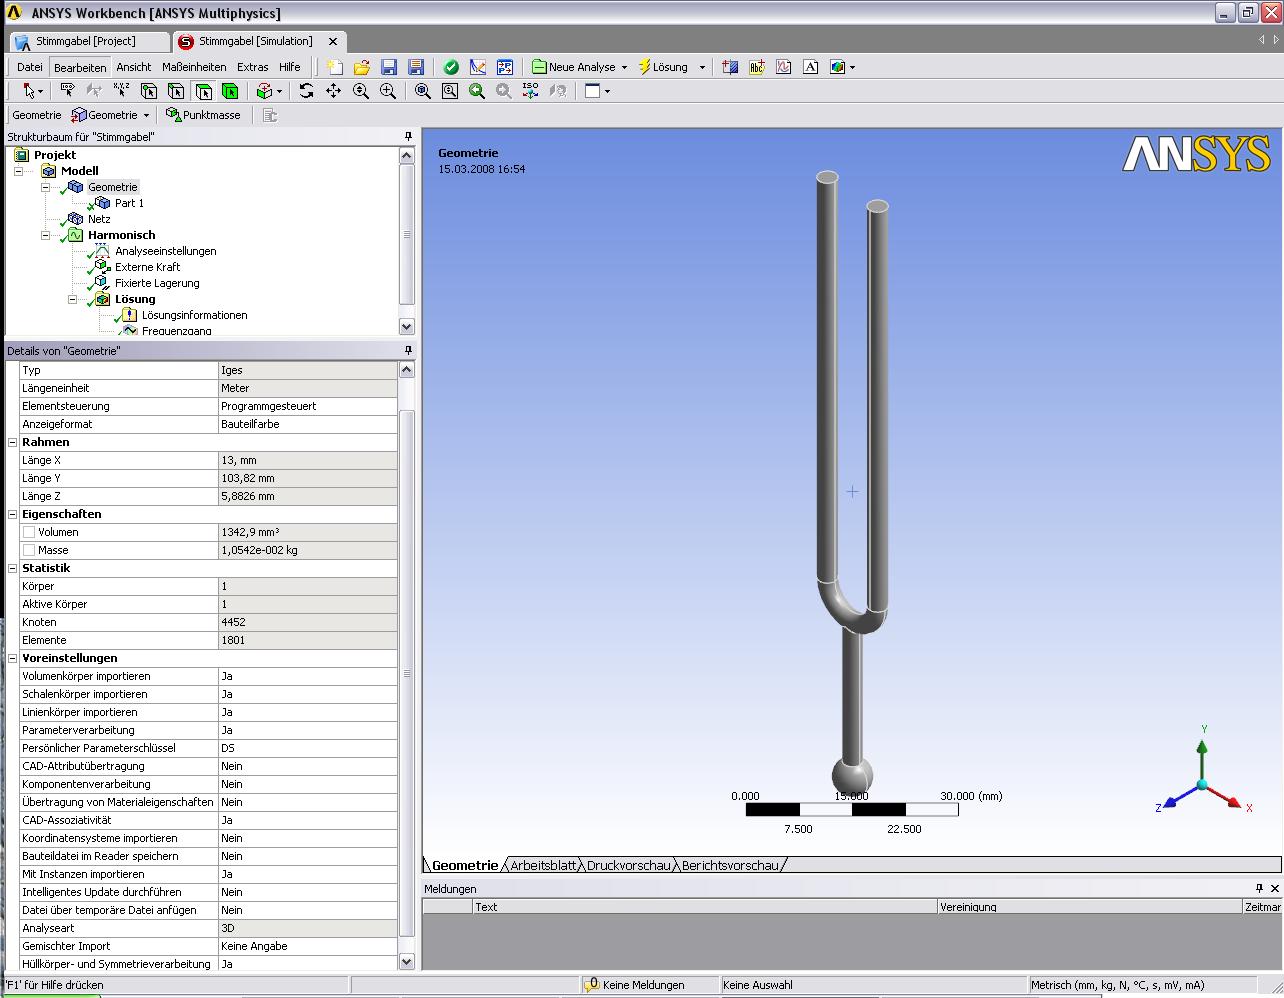Click the chart insert icon in toolbar

[784, 67]
